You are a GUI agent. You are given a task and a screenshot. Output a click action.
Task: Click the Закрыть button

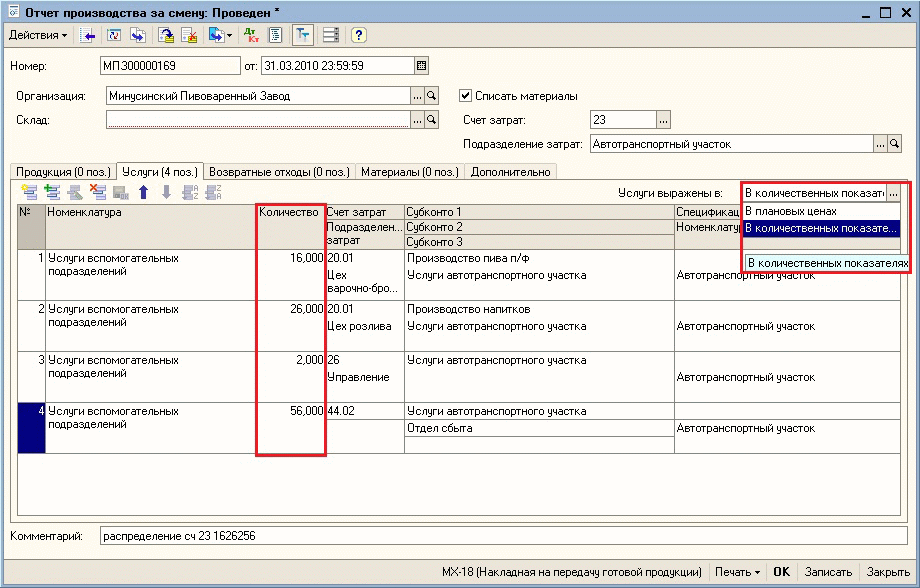click(888, 572)
